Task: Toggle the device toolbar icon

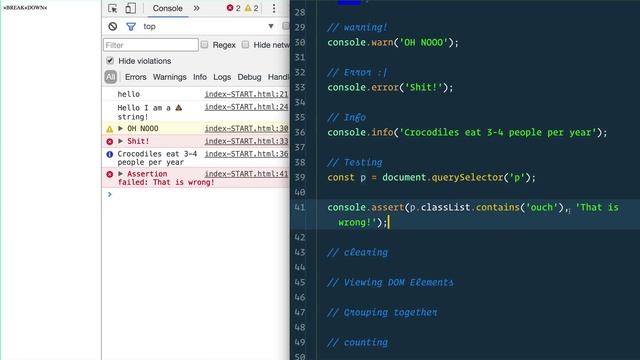Action: coord(130,8)
